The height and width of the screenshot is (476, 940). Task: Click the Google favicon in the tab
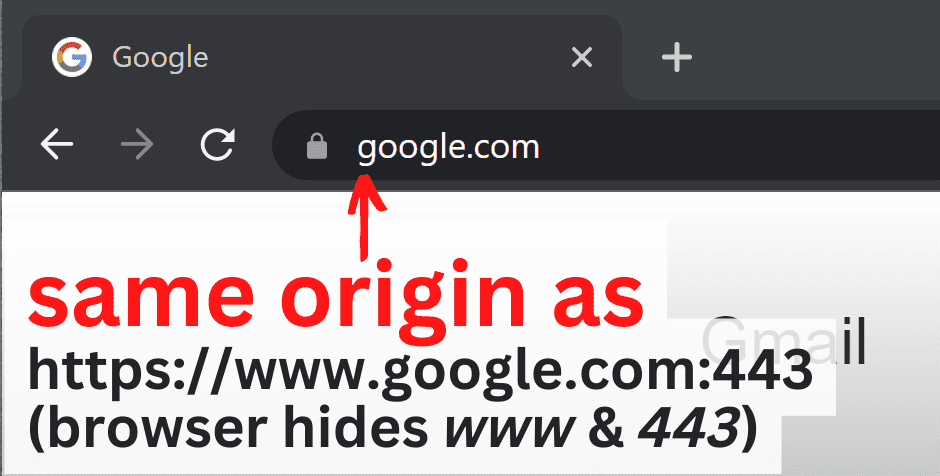pyautogui.click(x=72, y=58)
